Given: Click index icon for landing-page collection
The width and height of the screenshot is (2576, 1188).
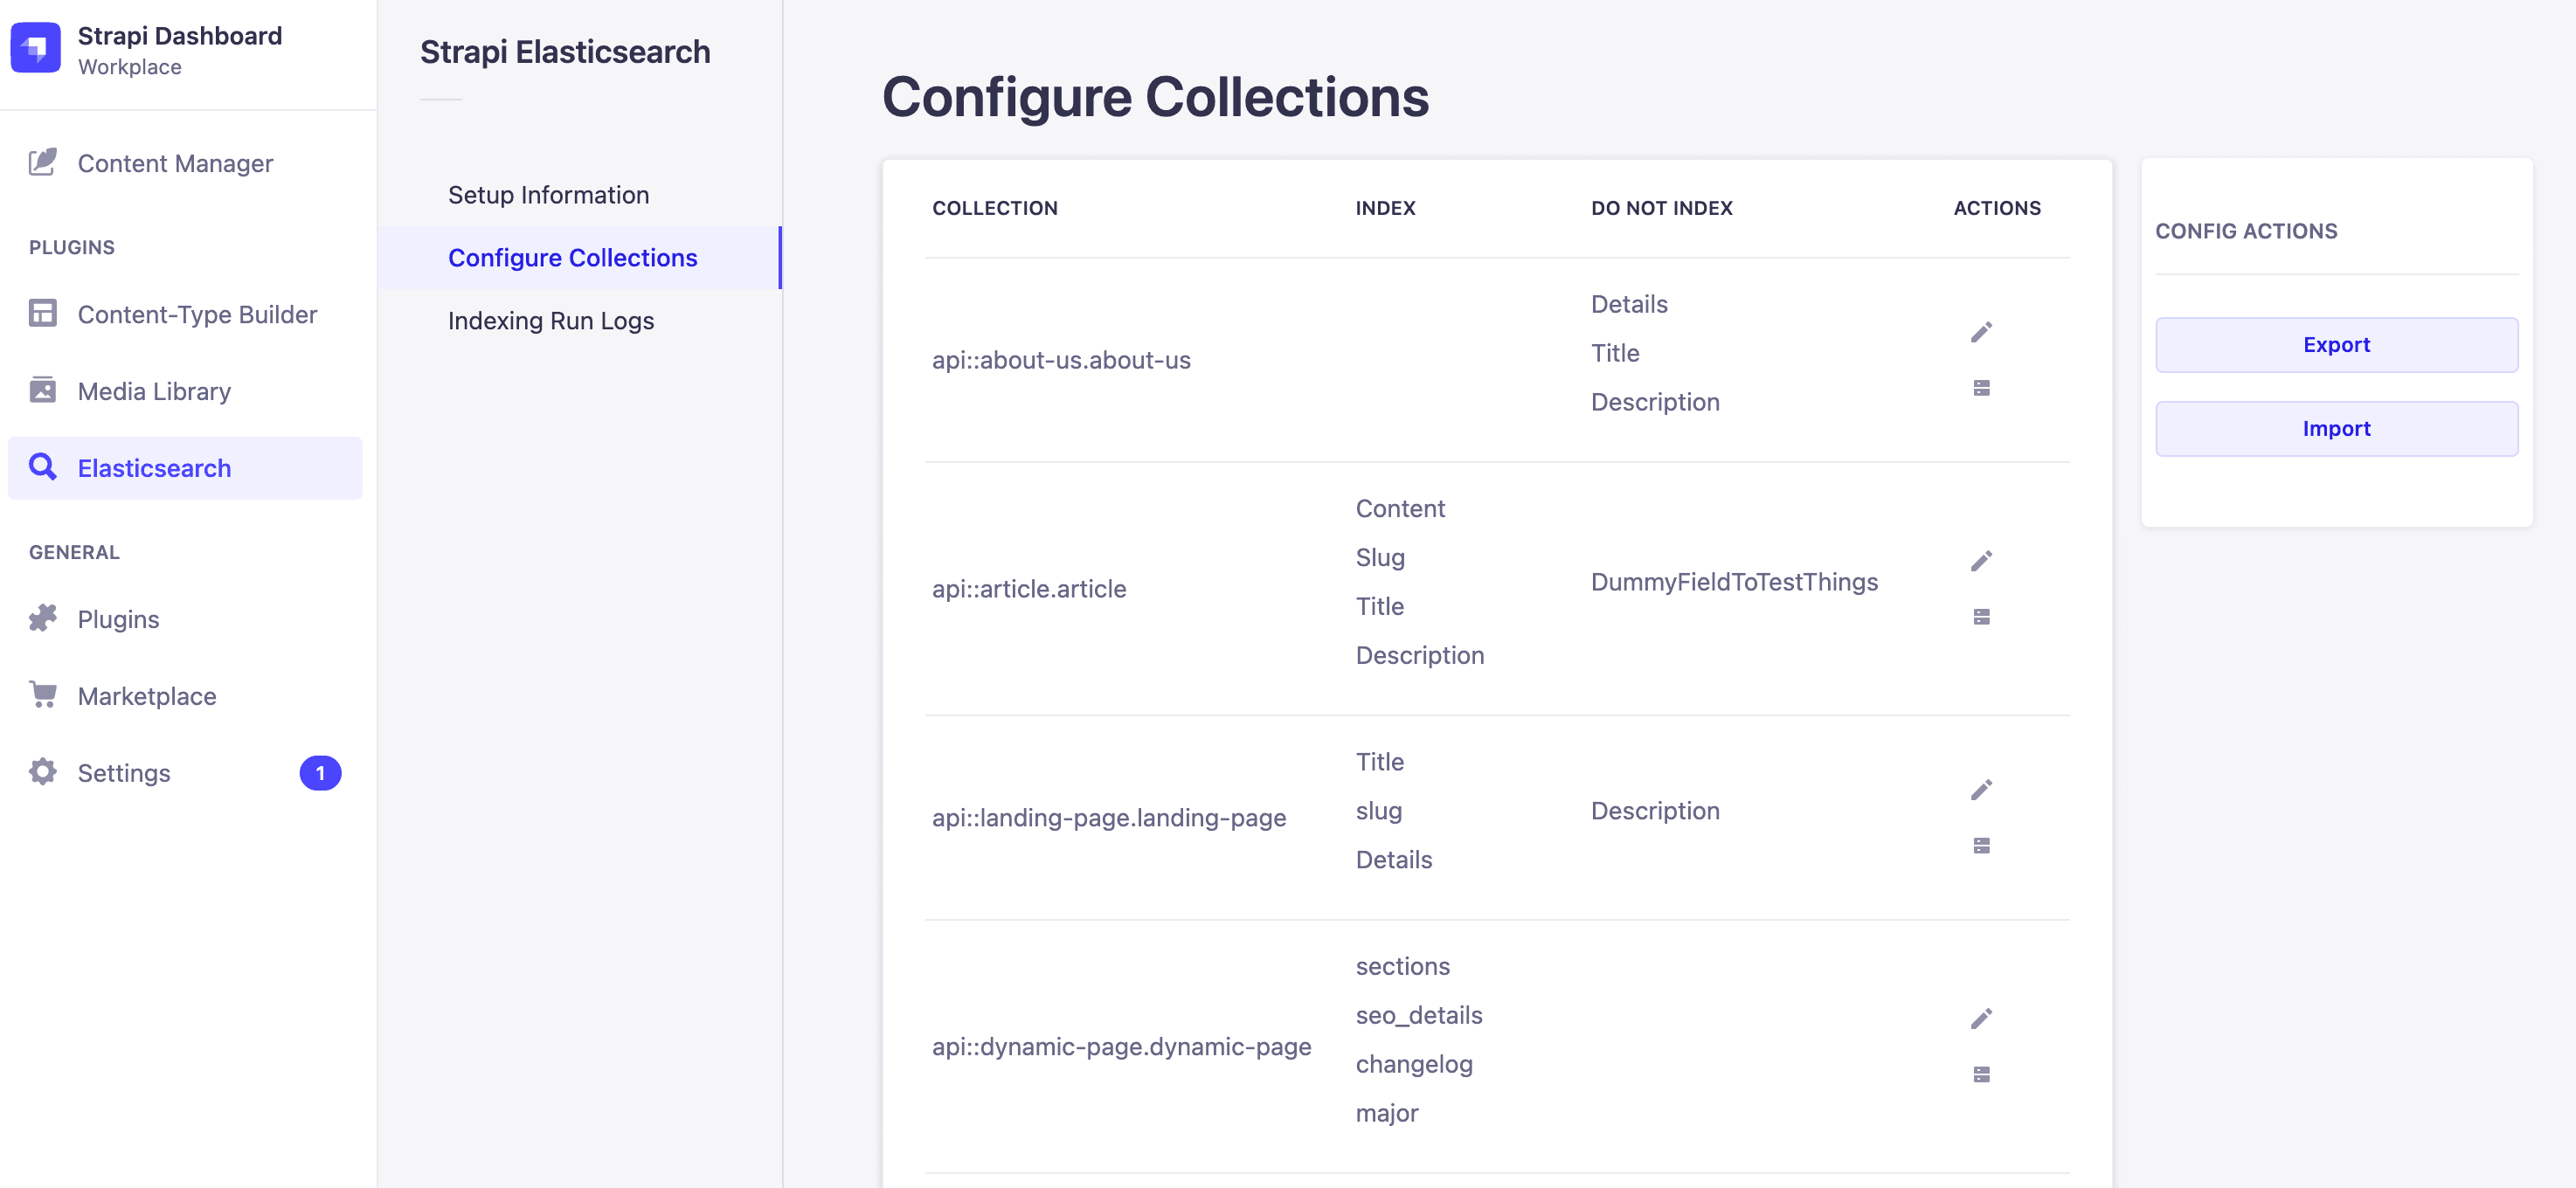Looking at the screenshot, I should (1981, 846).
